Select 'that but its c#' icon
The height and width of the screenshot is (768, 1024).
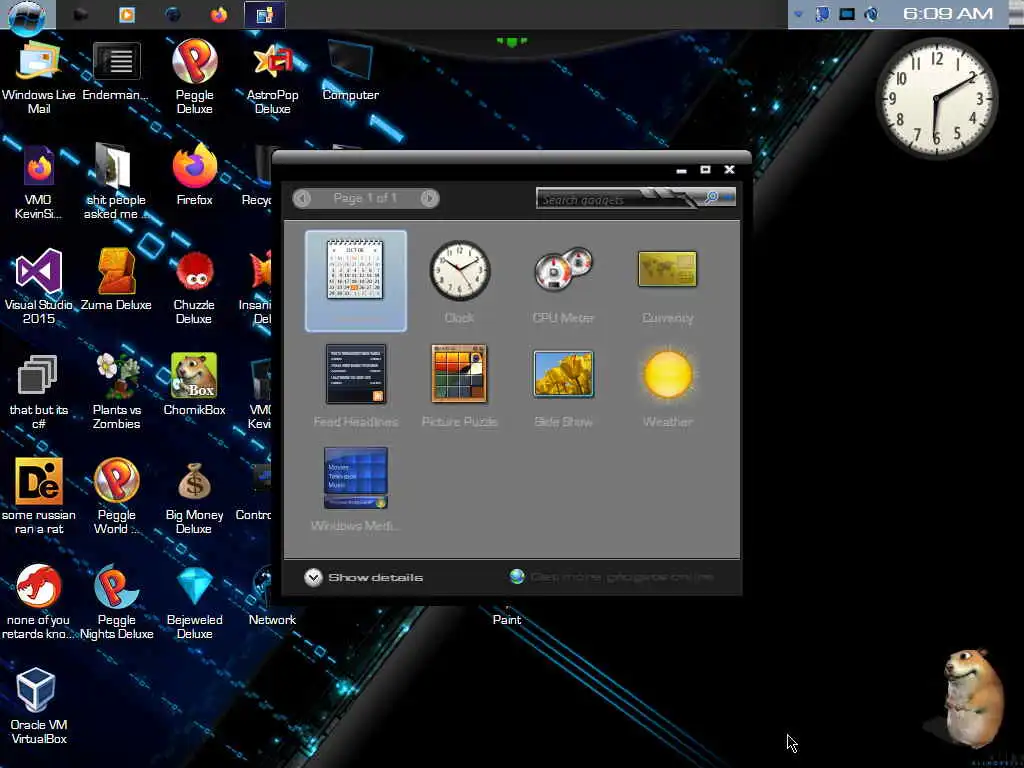point(39,392)
